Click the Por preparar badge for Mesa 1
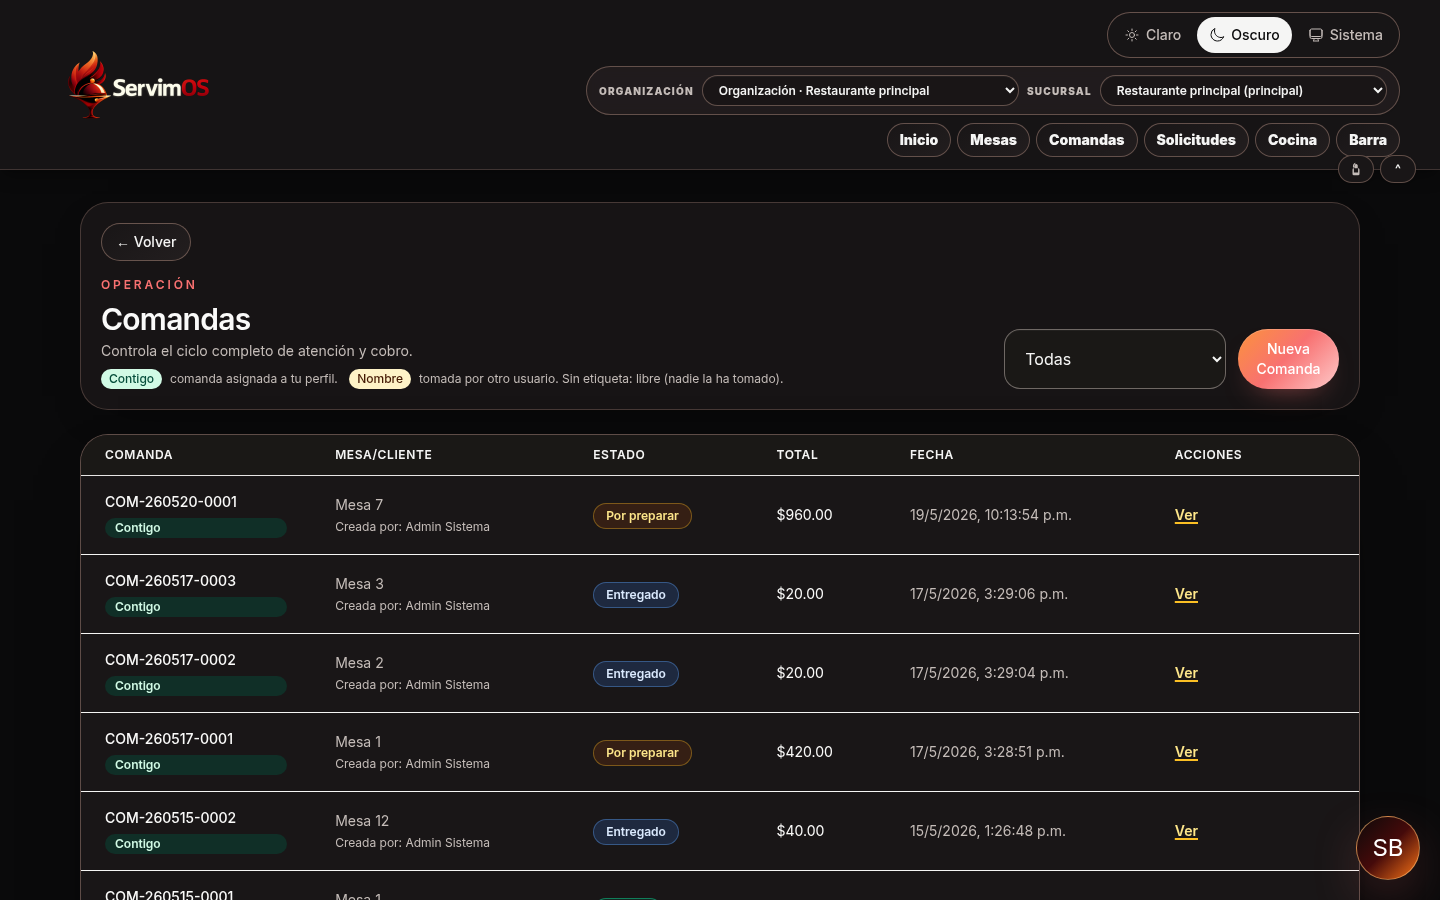 click(x=642, y=753)
